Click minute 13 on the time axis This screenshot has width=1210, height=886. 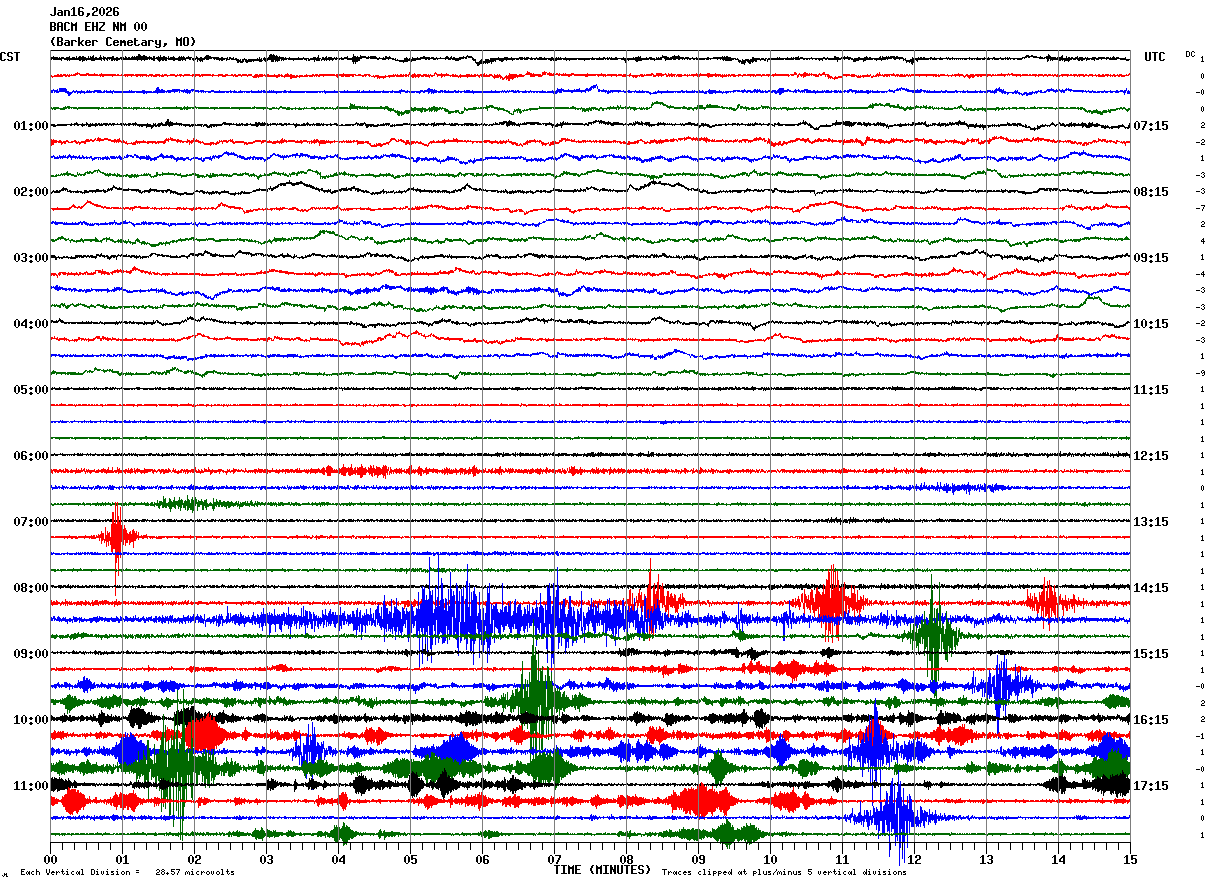pos(986,859)
